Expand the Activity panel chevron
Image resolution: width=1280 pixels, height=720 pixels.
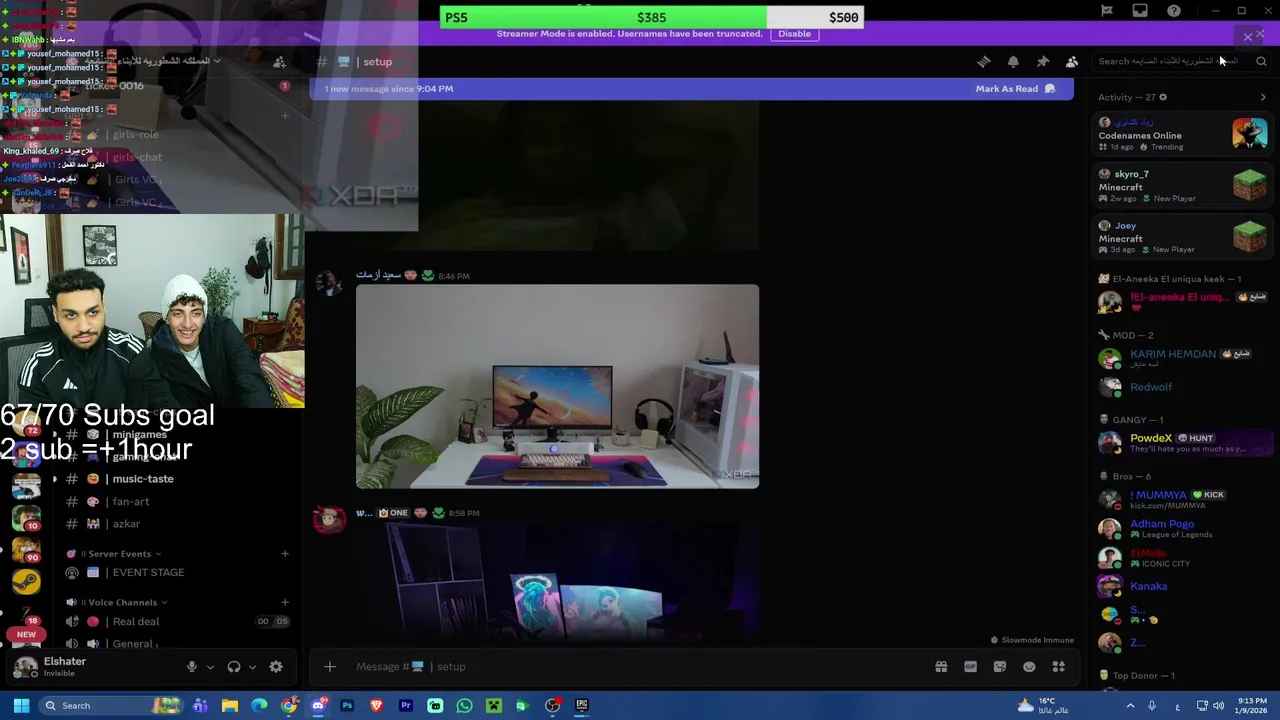tap(1263, 97)
